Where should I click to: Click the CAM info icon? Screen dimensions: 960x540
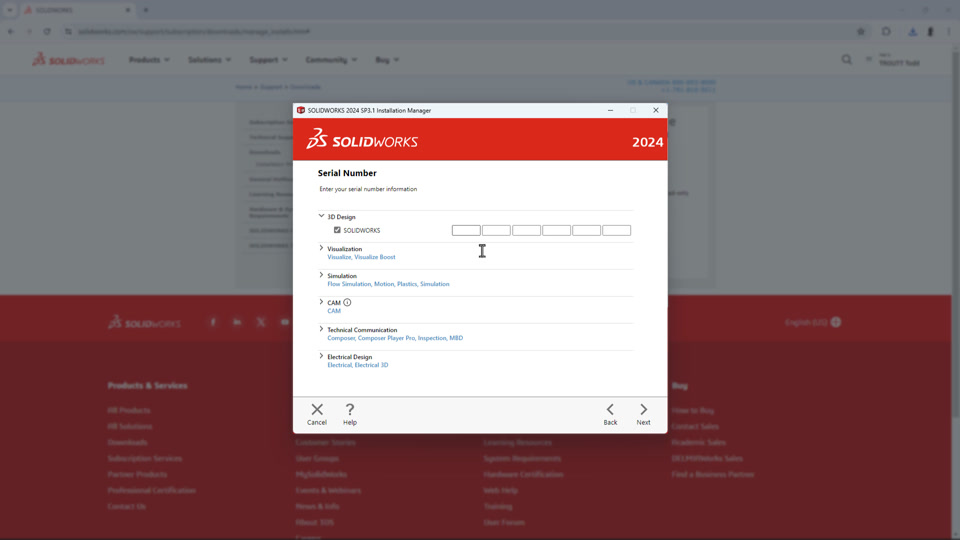(347, 302)
